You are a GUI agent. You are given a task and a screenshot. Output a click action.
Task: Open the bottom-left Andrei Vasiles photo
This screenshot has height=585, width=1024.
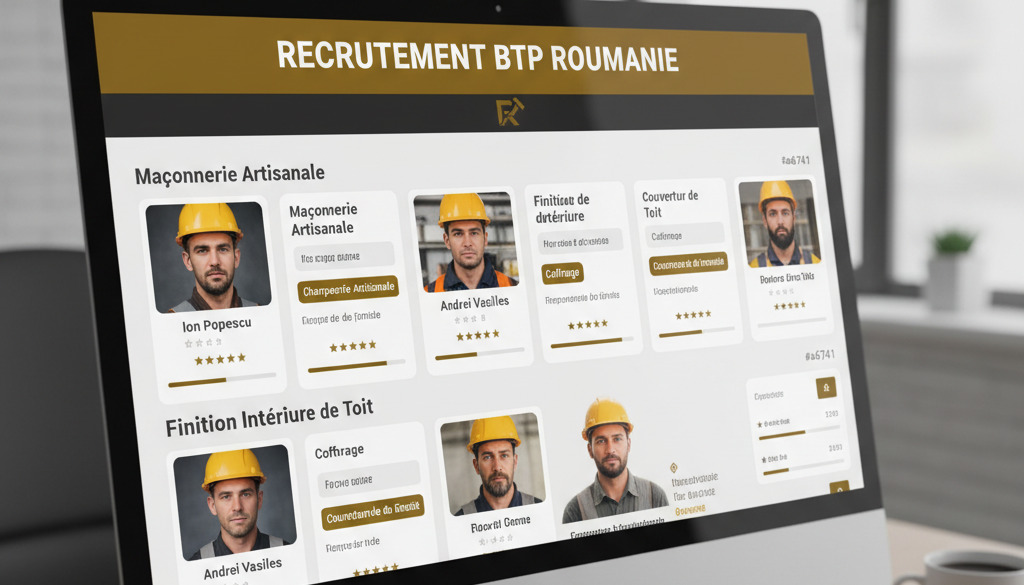pyautogui.click(x=235, y=502)
